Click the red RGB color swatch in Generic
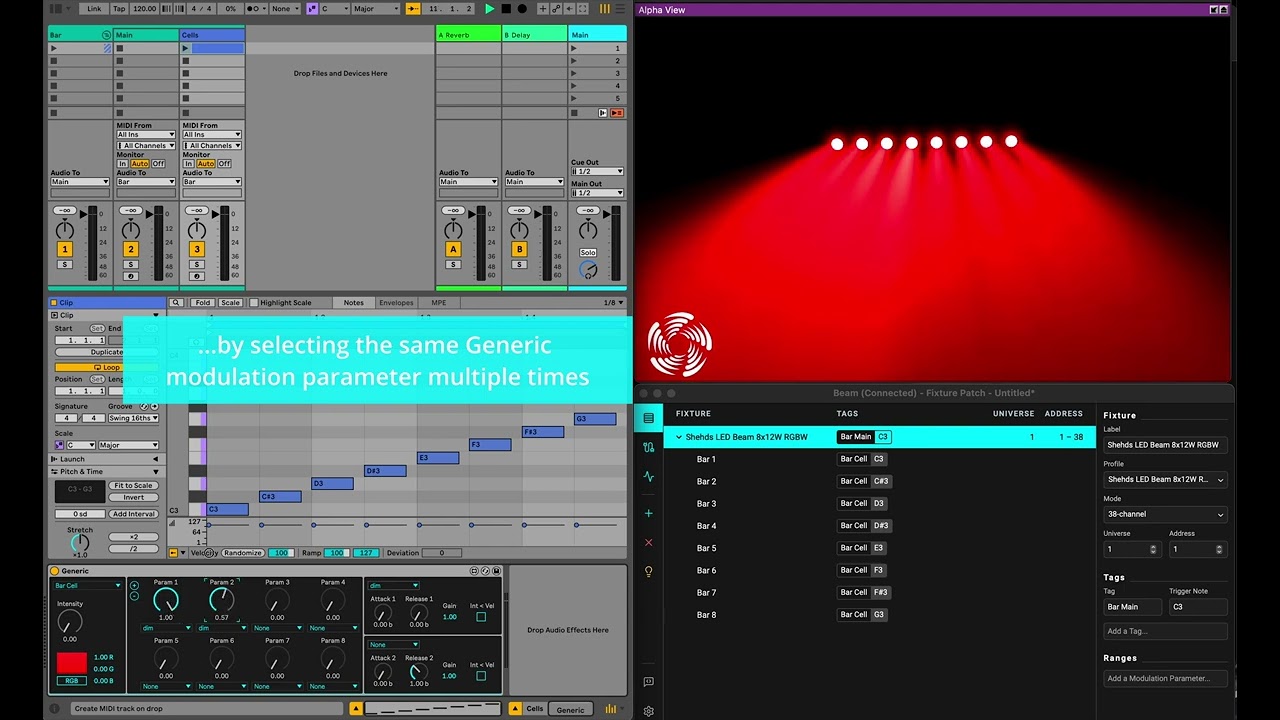Viewport: 1280px width, 720px height. point(71,663)
